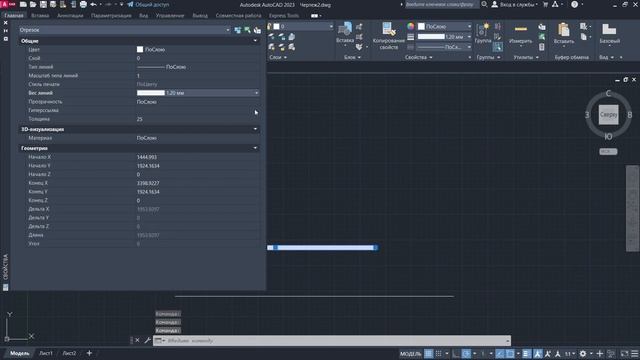Screen dimensions: 640x360
Task: Click the command line input field
Action: pos(335,340)
